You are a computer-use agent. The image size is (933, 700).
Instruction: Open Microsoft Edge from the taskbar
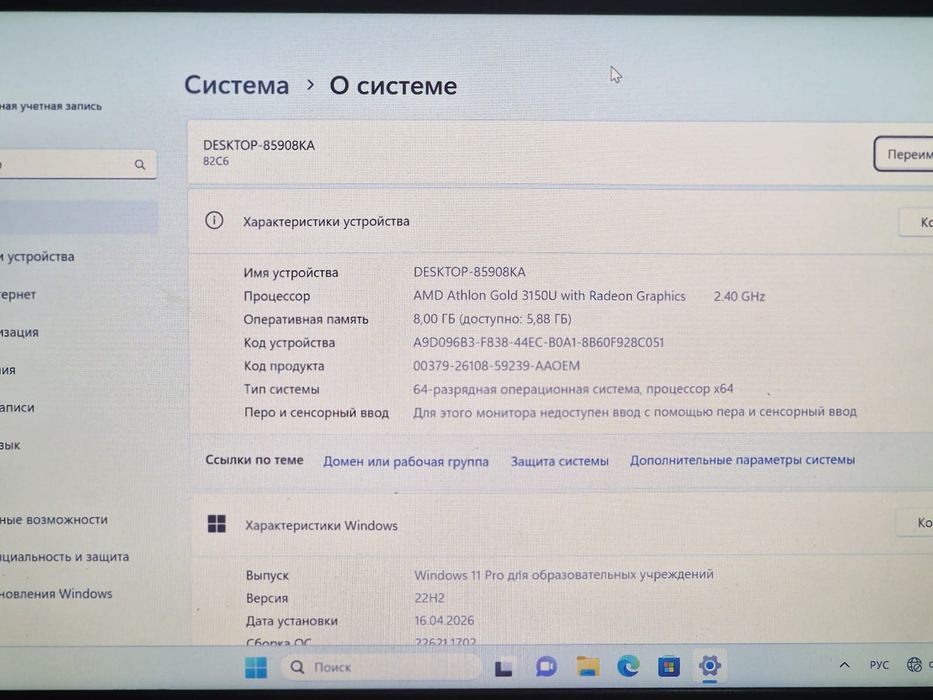[628, 666]
